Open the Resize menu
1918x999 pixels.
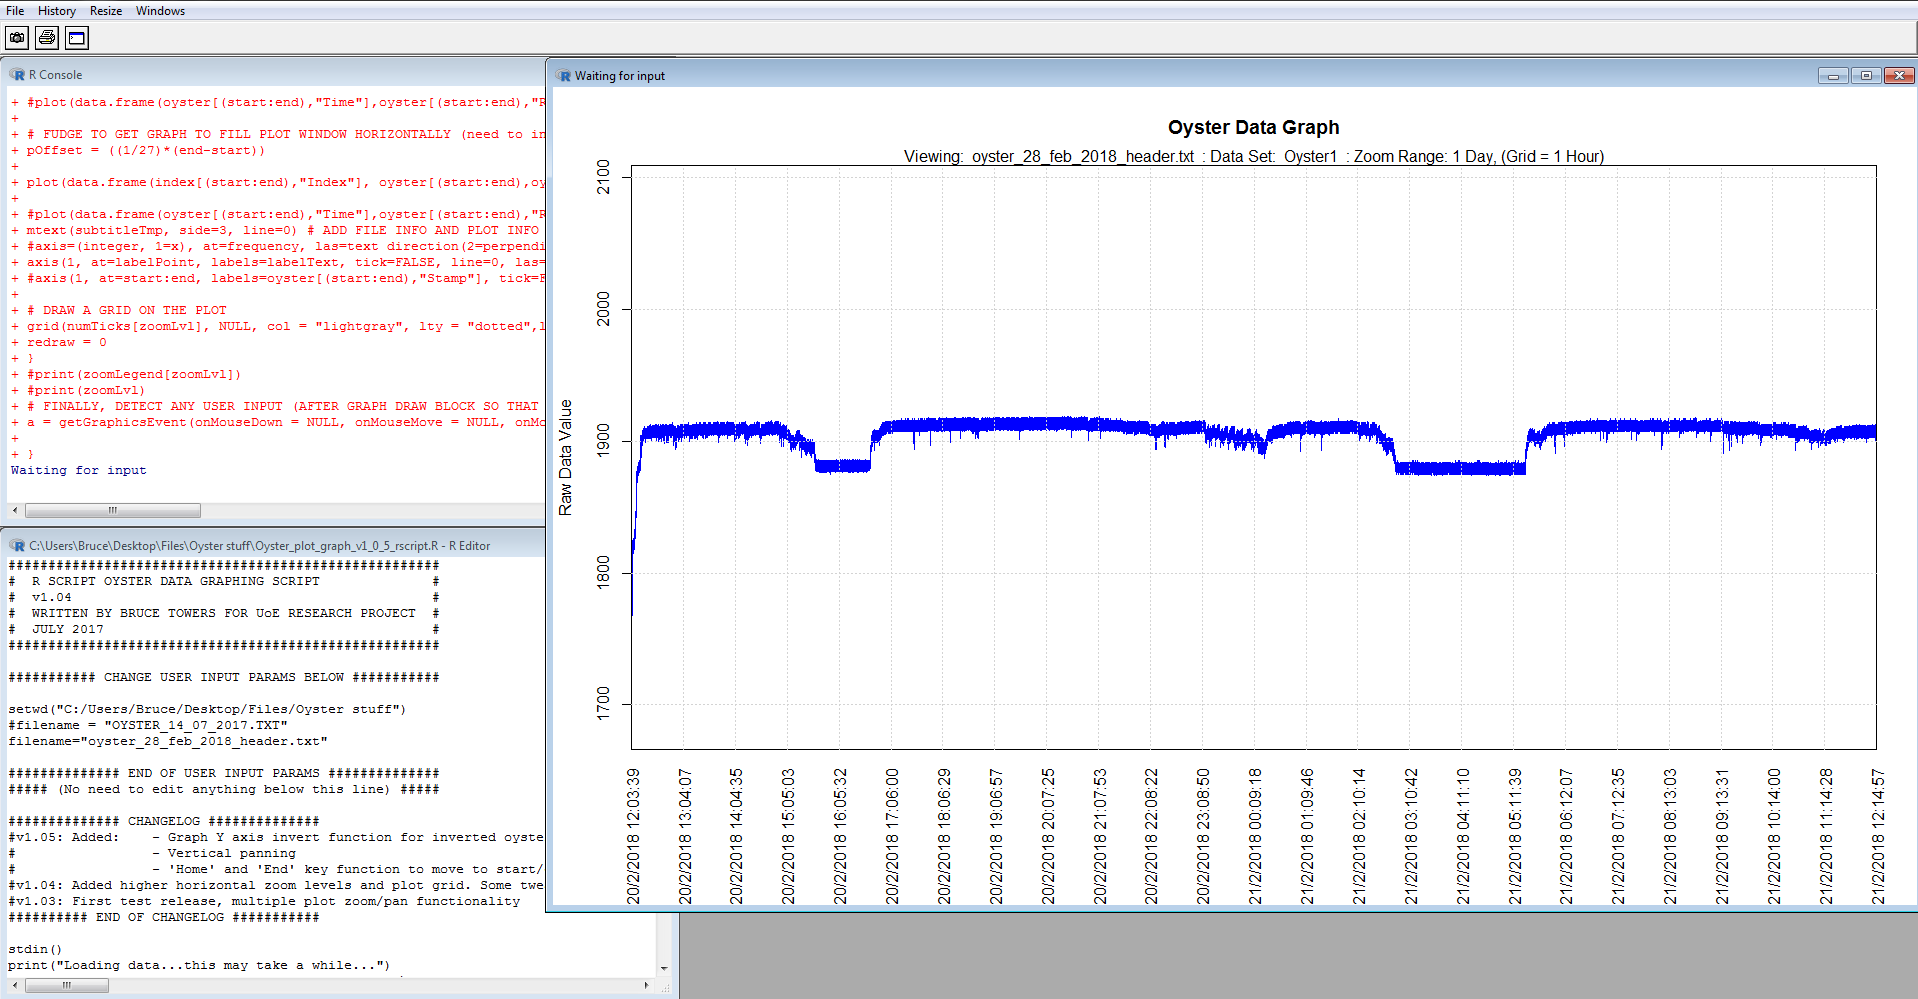[106, 11]
